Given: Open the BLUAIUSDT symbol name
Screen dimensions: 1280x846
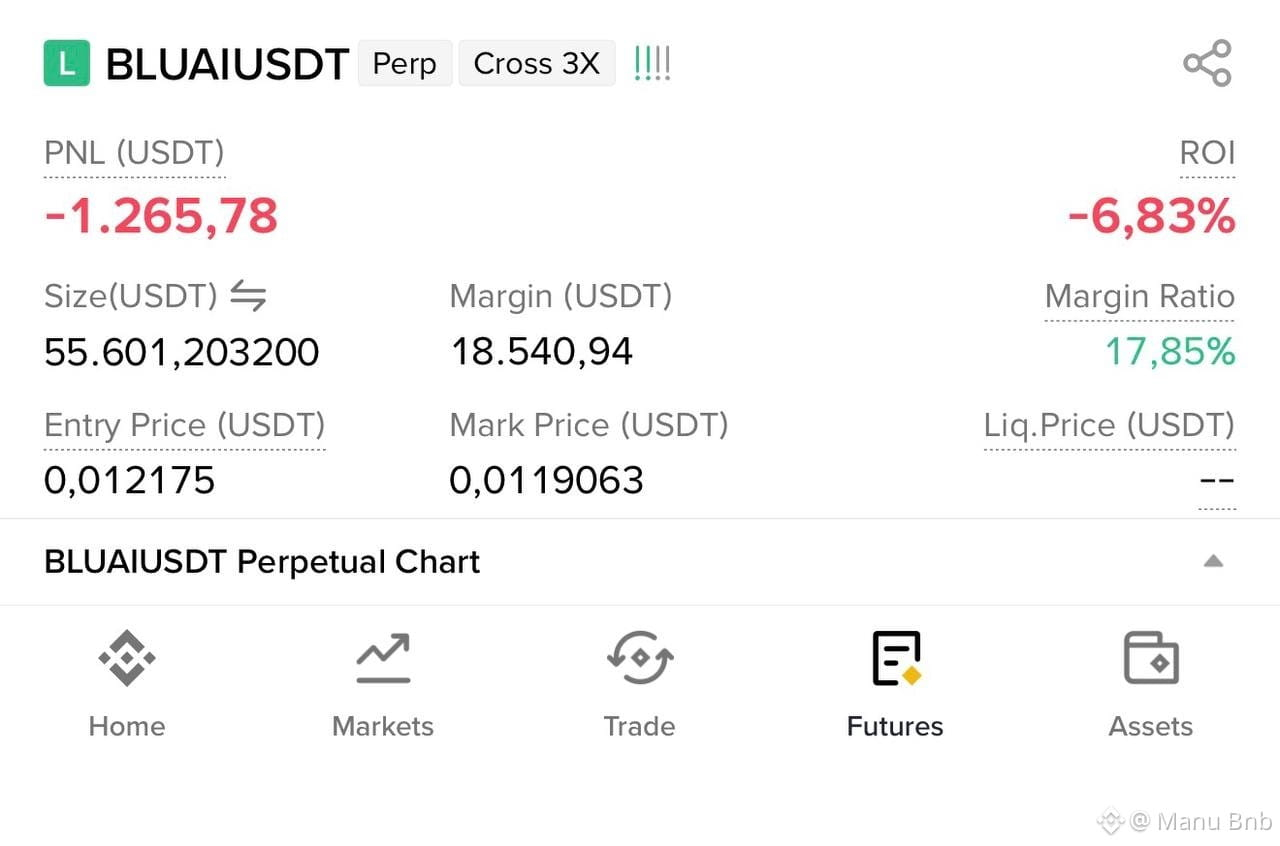Looking at the screenshot, I should (x=227, y=64).
